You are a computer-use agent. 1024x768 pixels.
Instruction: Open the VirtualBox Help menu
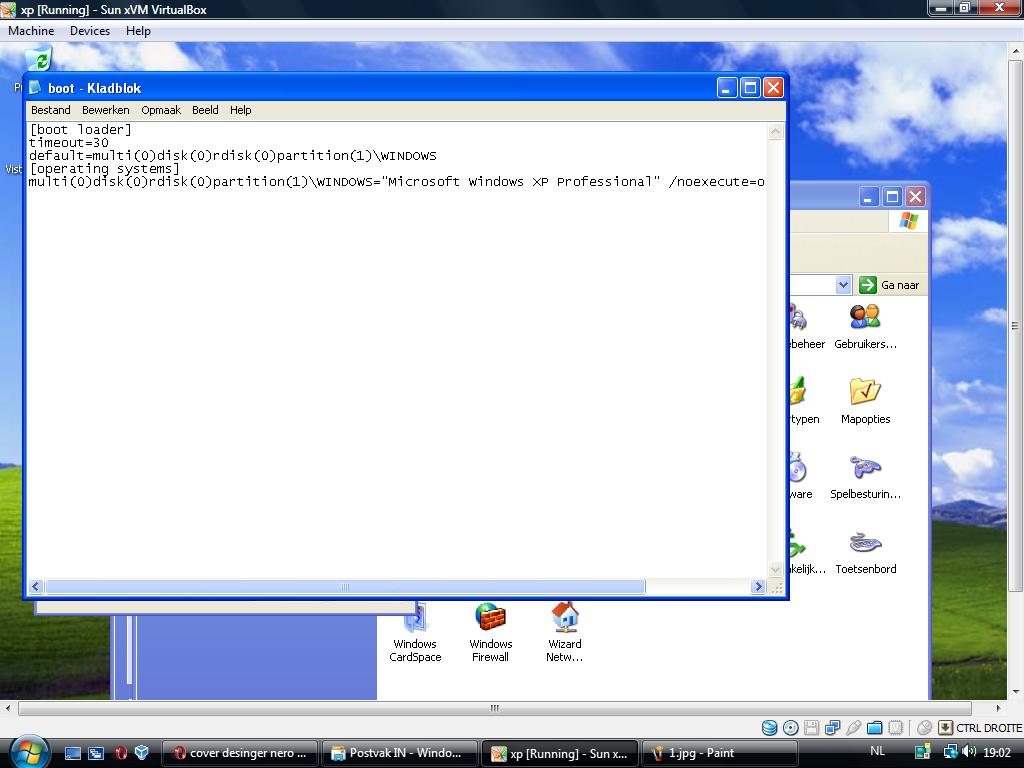point(138,31)
